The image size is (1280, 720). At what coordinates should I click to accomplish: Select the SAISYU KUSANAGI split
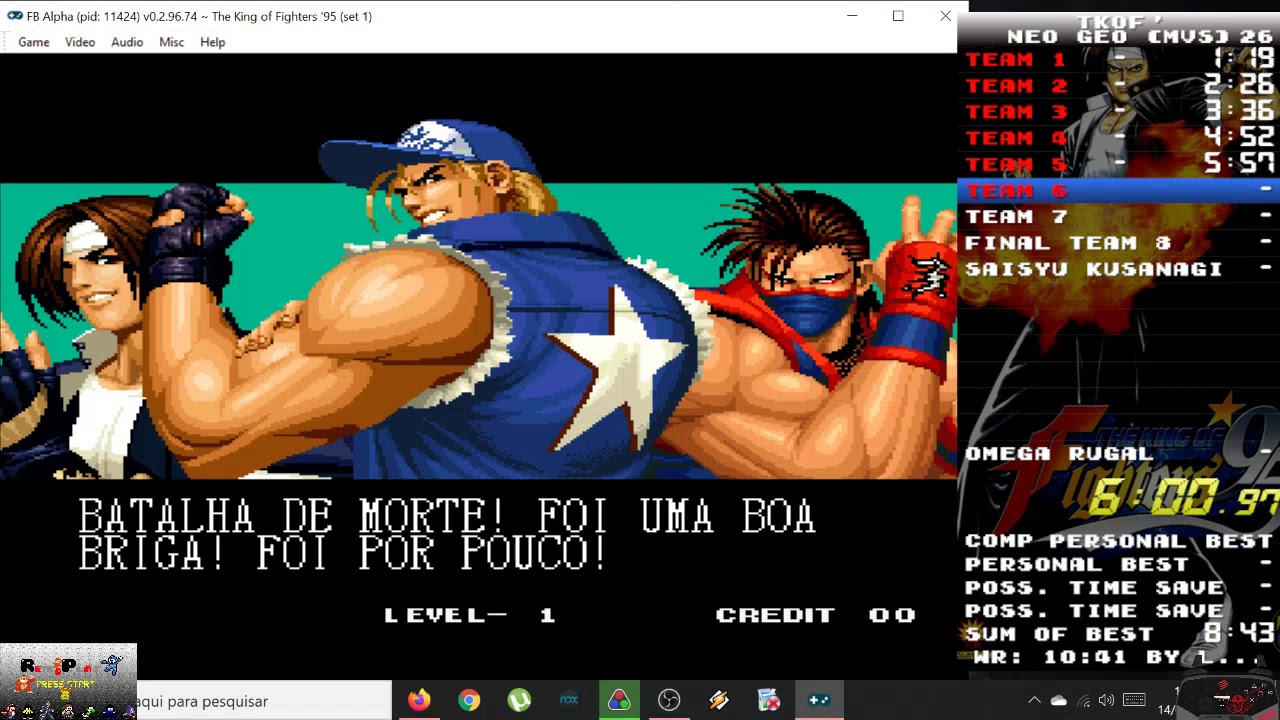tap(1118, 268)
